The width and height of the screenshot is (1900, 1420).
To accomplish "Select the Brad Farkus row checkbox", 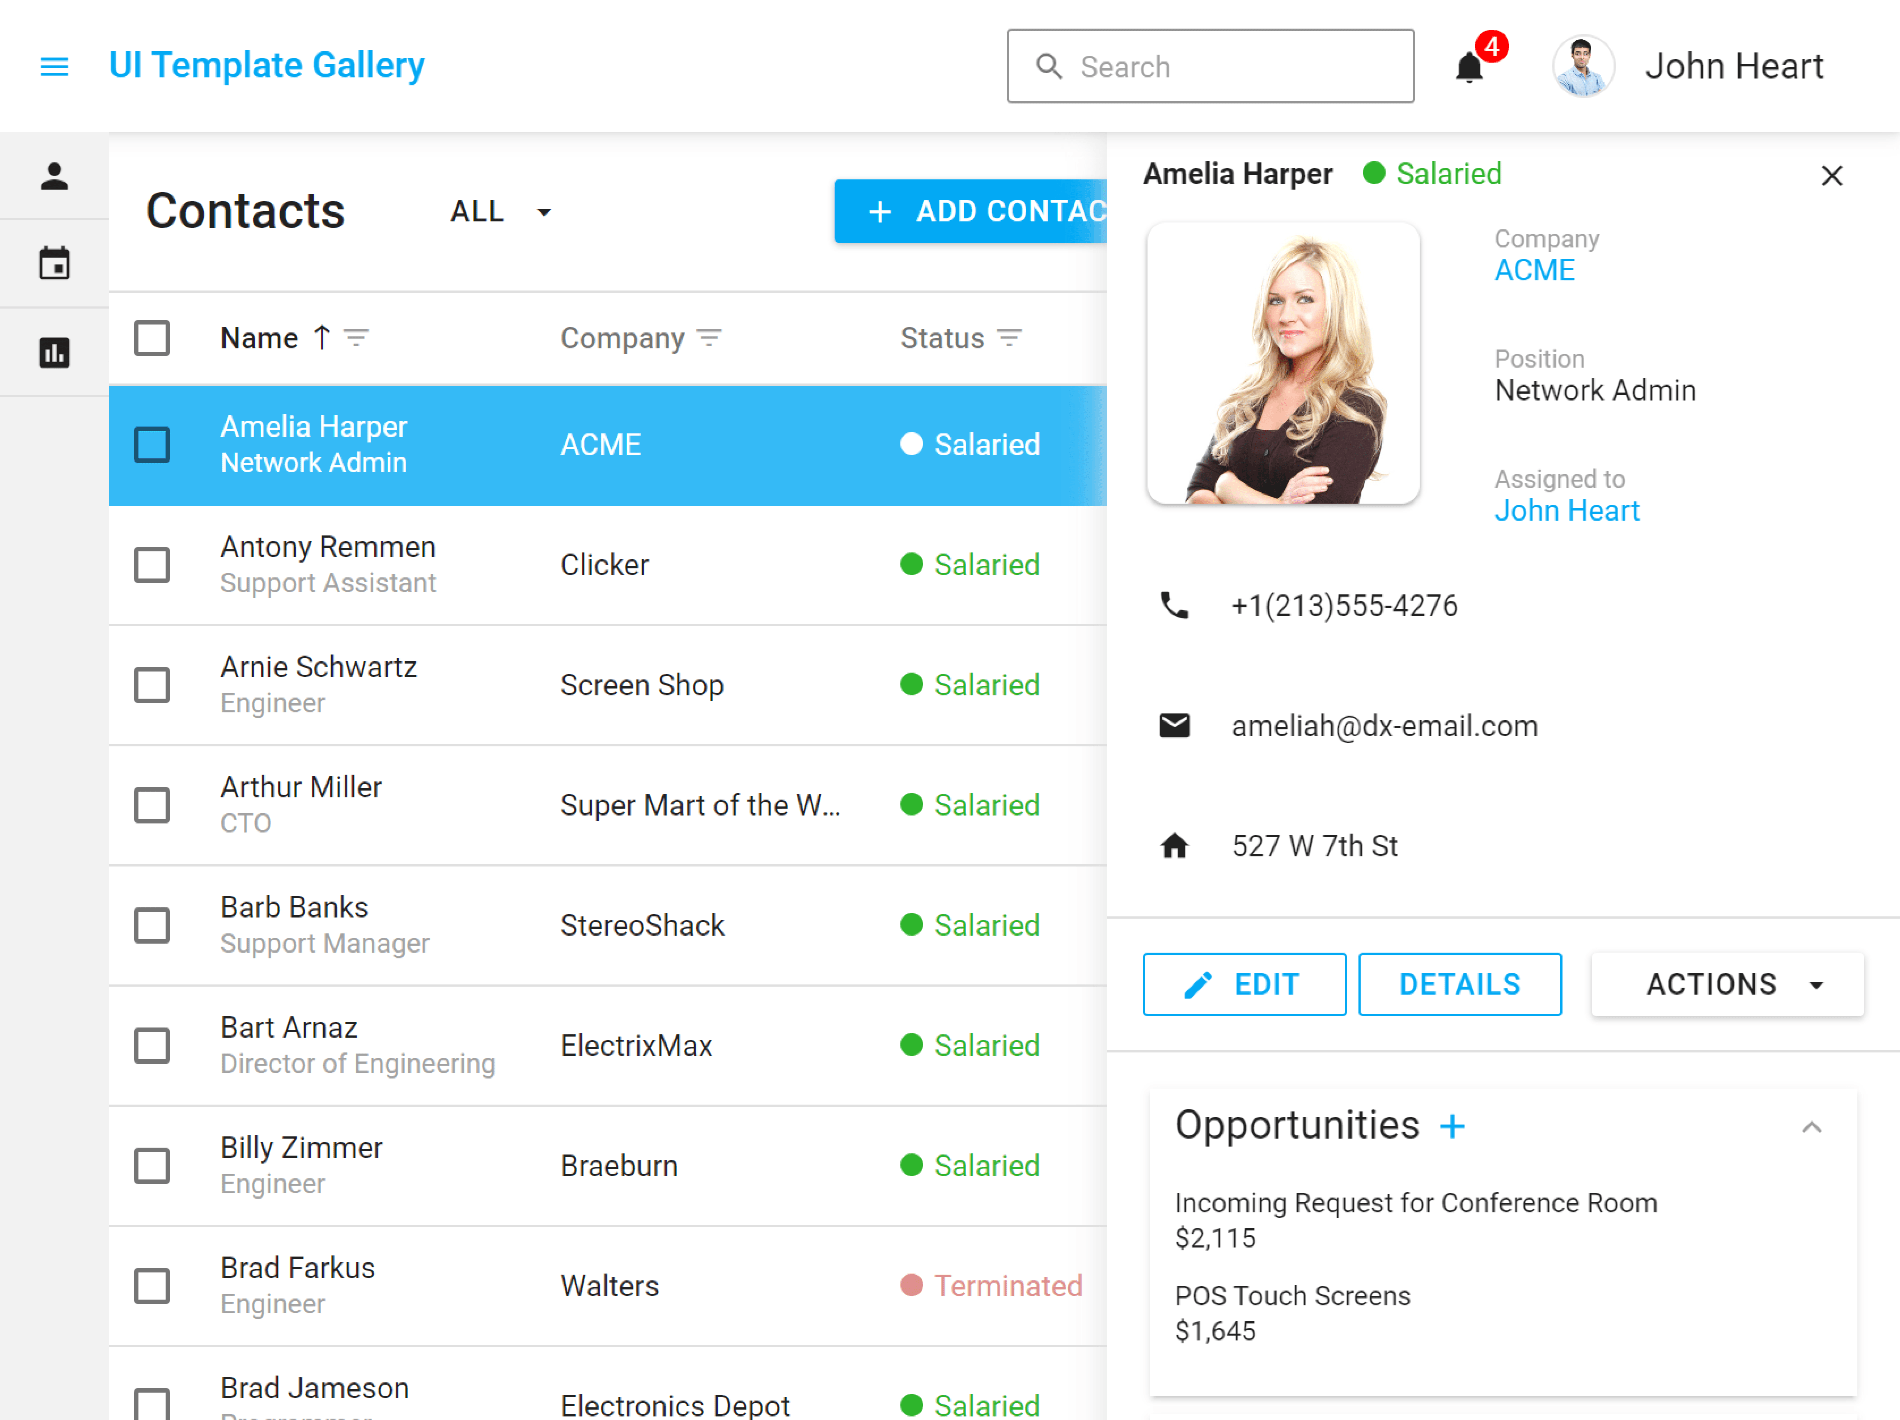I will click(152, 1286).
